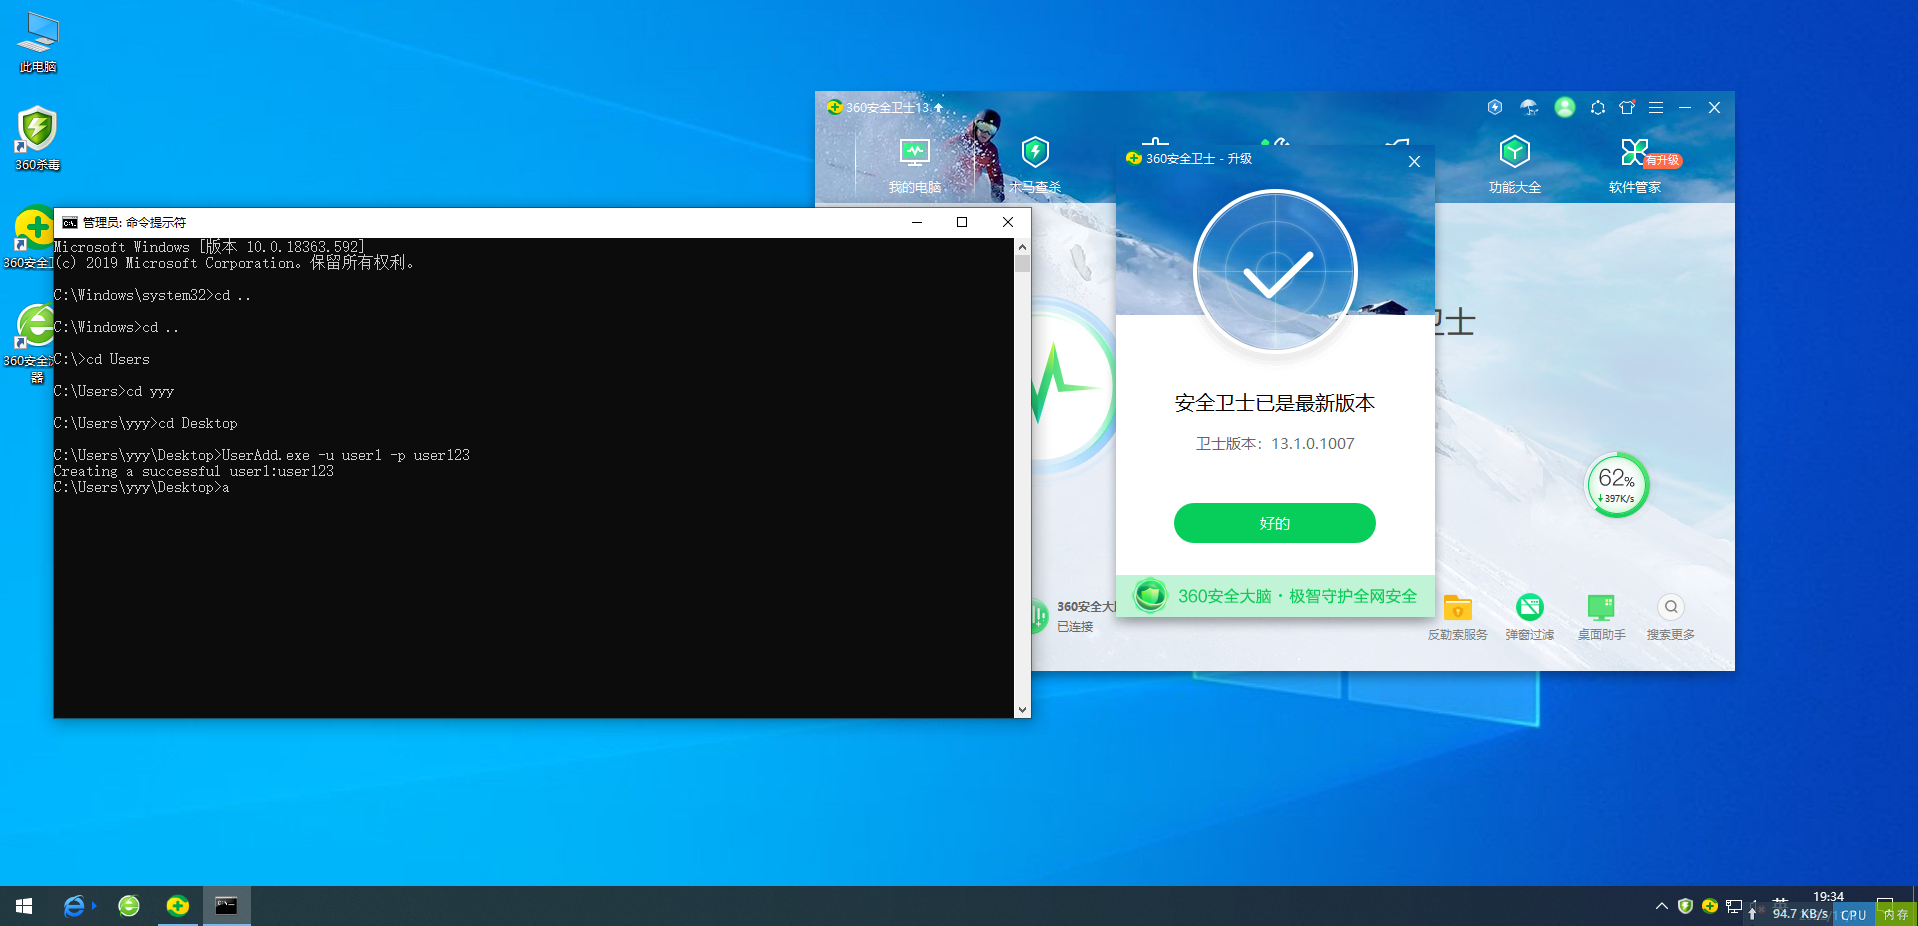1918x926 pixels.
Task: Click the UserAdd.exe command line text
Action: (x=346, y=455)
